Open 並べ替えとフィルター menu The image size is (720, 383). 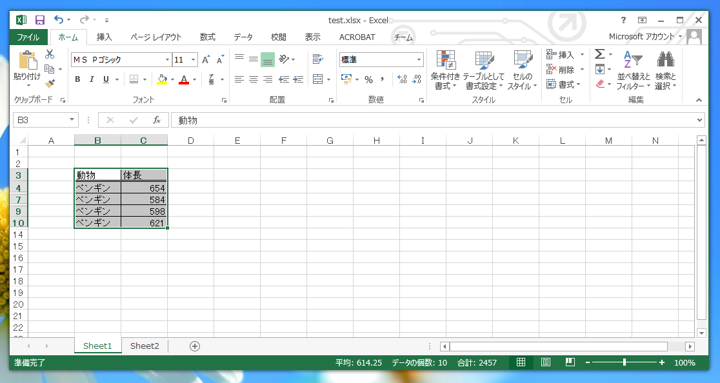pyautogui.click(x=633, y=70)
